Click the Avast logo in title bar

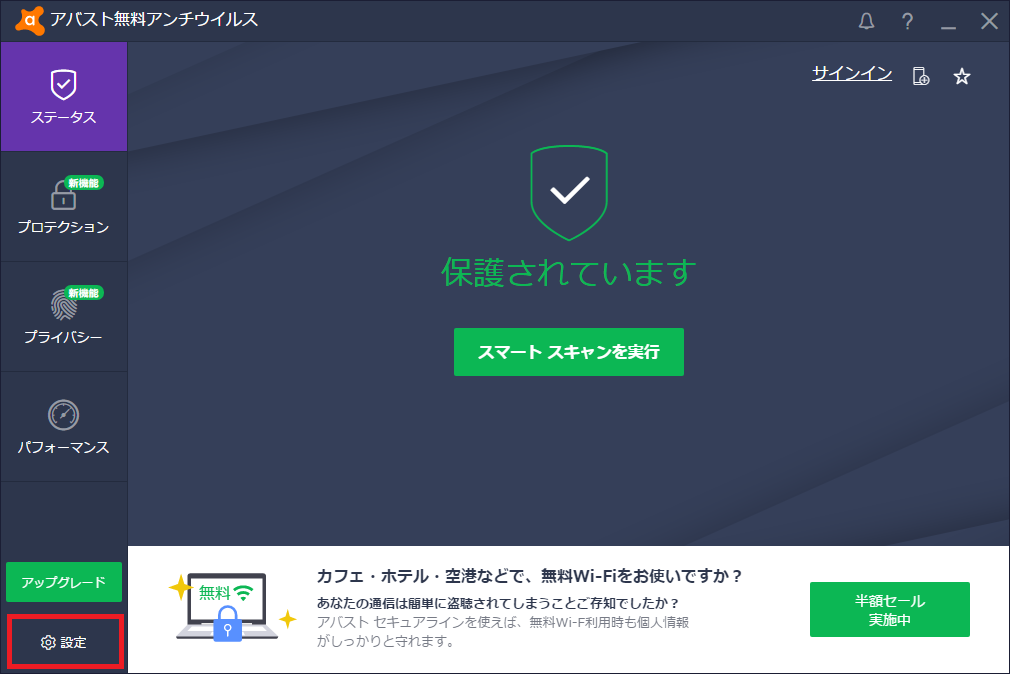(x=30, y=21)
